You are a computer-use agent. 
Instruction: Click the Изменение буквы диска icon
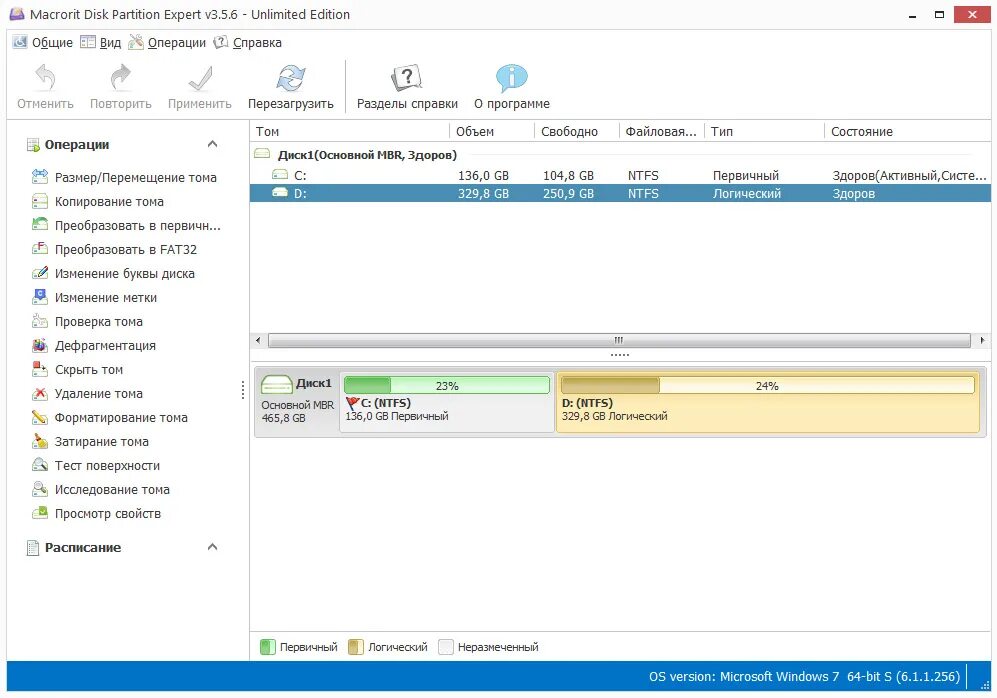coord(39,273)
